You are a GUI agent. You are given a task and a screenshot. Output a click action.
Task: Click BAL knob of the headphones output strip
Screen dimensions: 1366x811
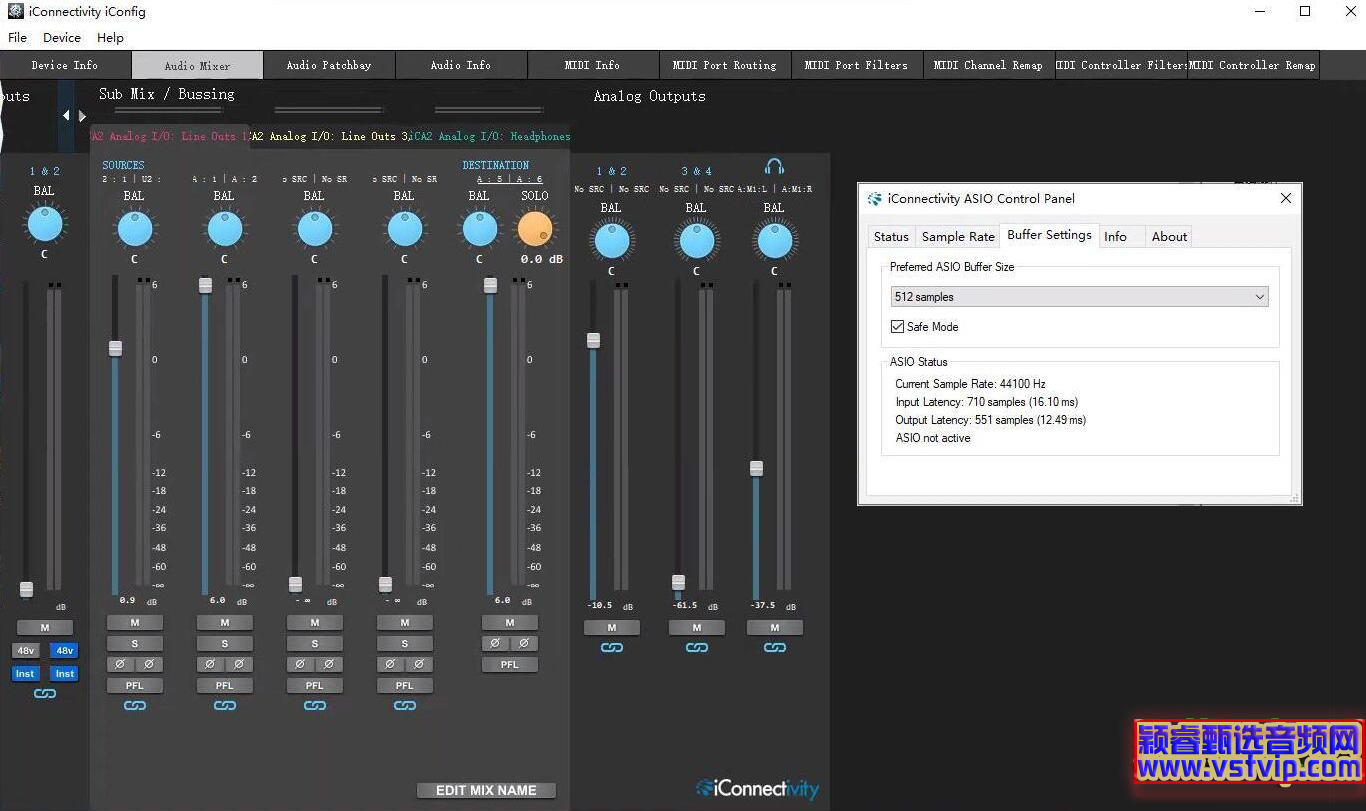[x=774, y=242]
